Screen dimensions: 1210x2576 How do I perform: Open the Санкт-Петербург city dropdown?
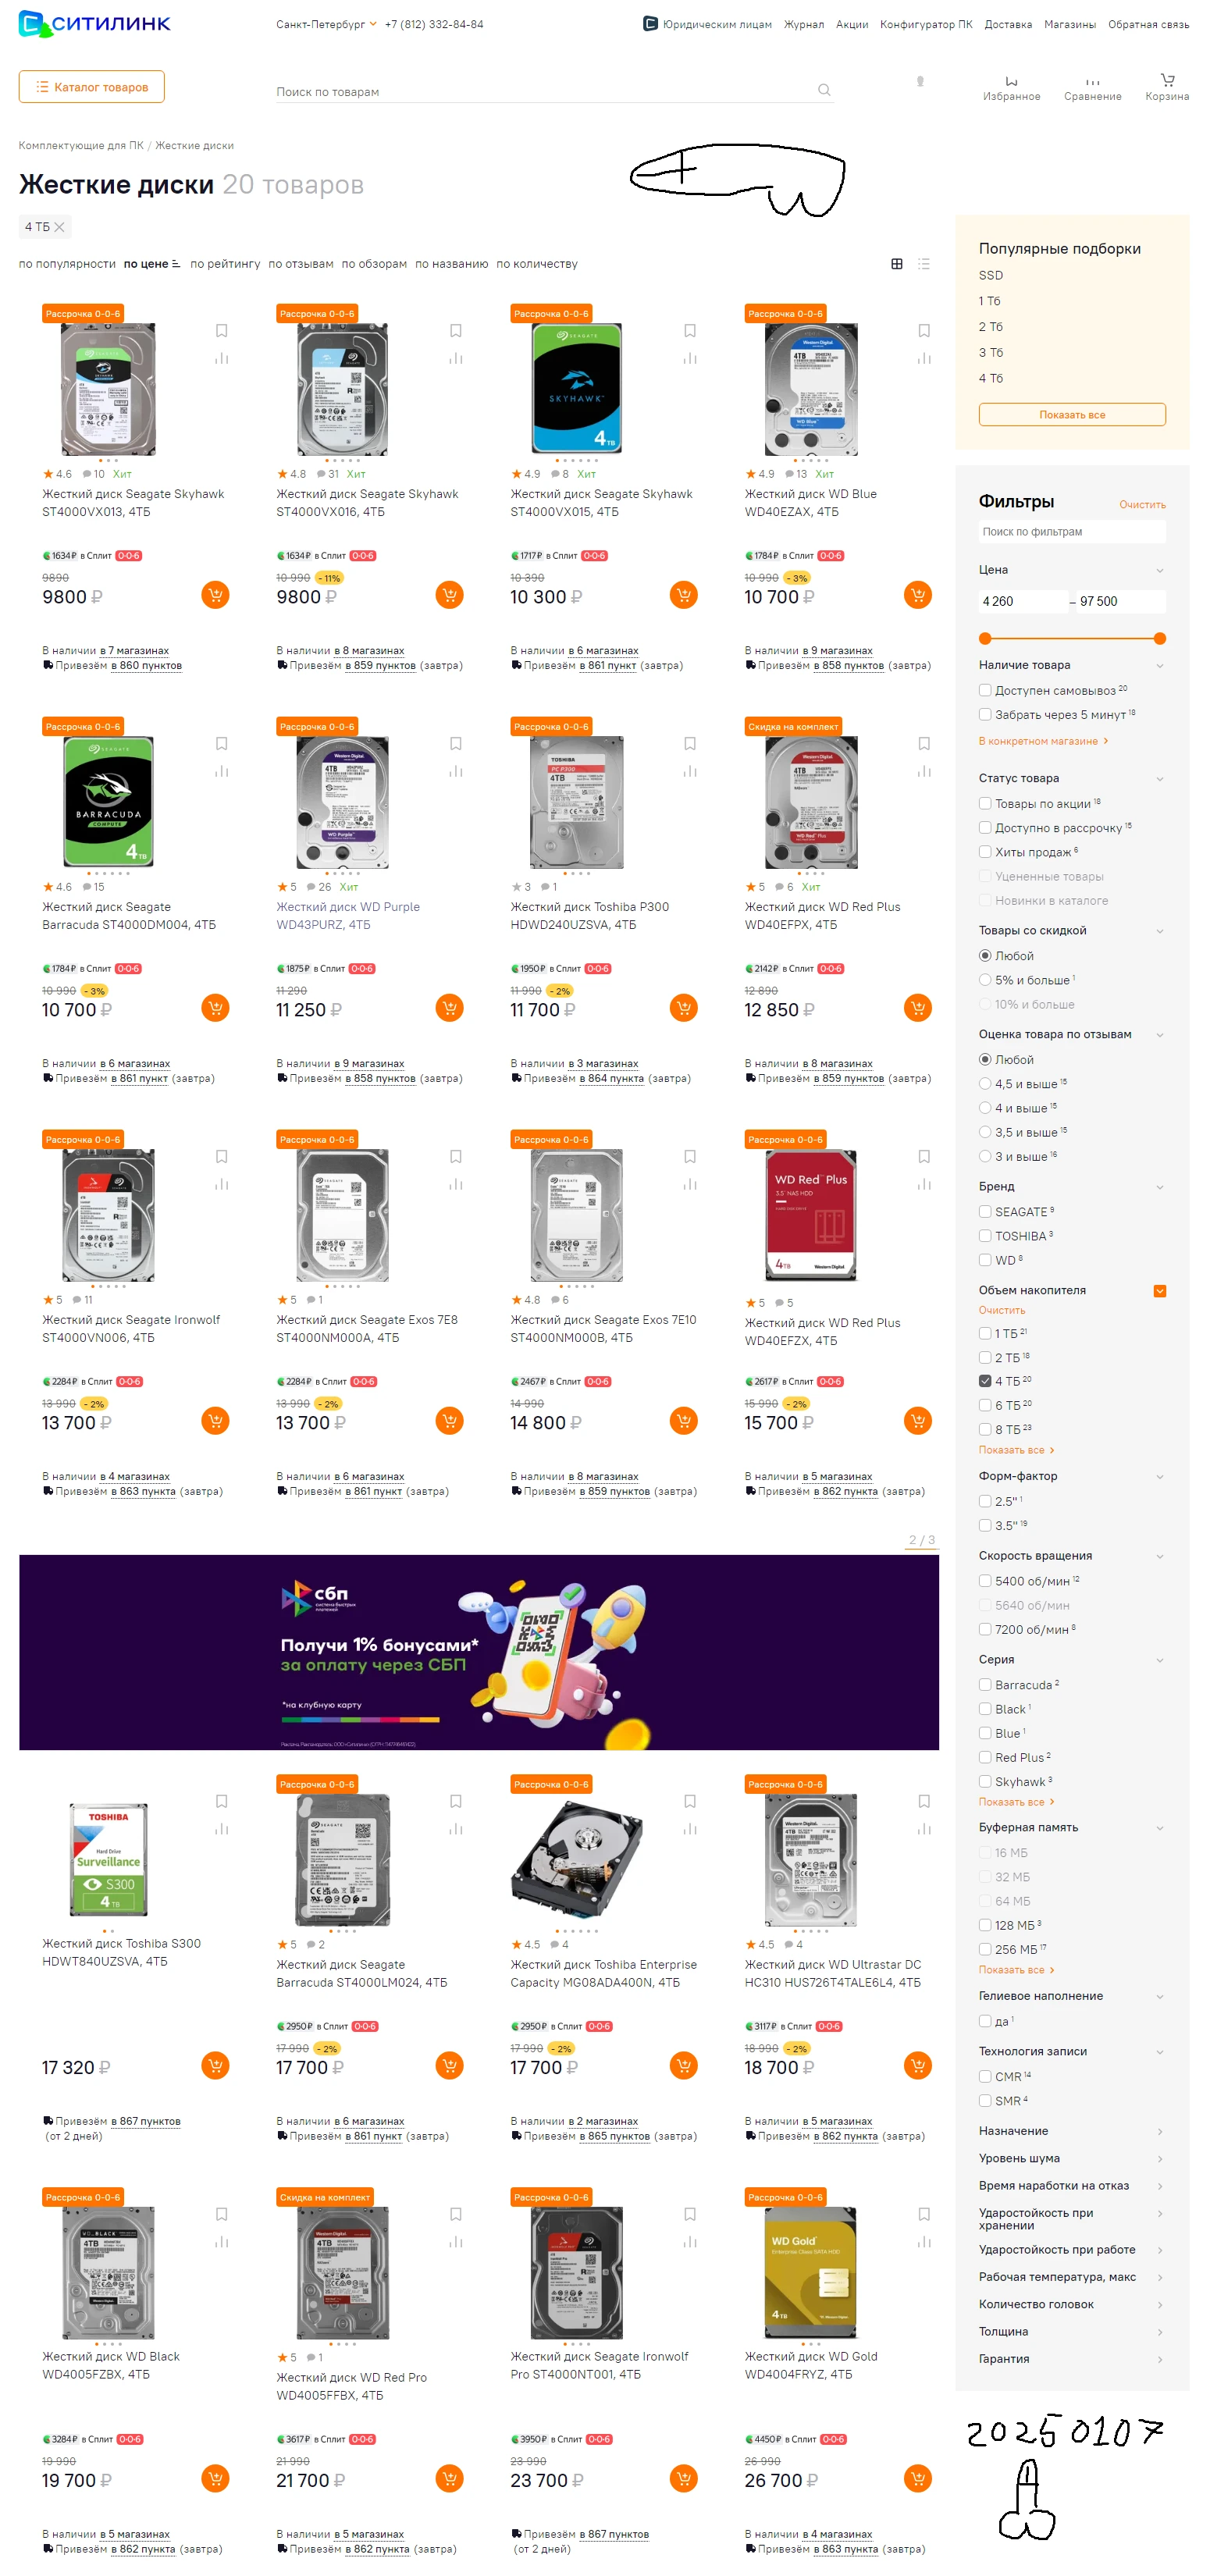coord(327,24)
